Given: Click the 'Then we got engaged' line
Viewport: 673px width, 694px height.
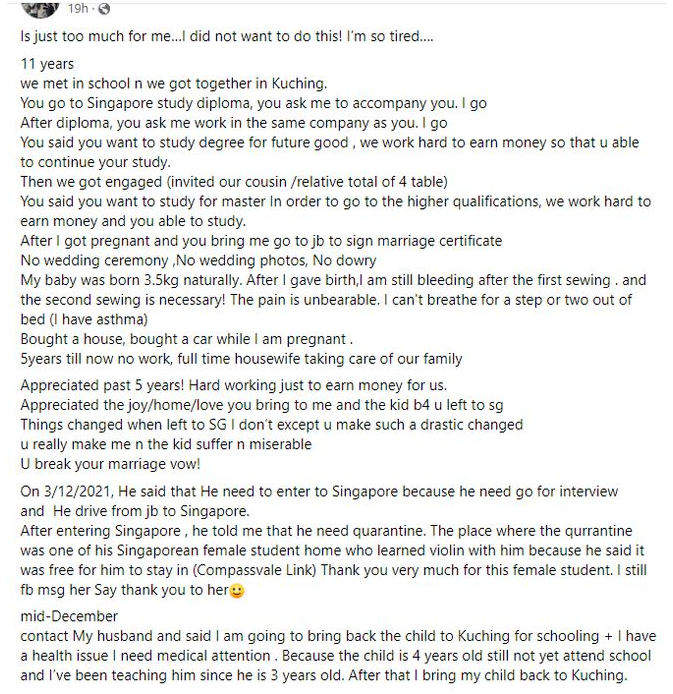Looking at the screenshot, I should pos(234,182).
